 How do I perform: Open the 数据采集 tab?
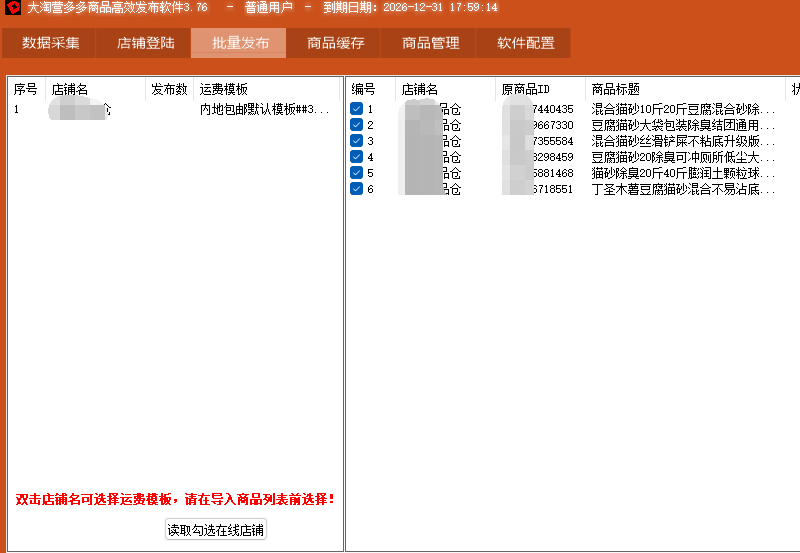tap(48, 43)
